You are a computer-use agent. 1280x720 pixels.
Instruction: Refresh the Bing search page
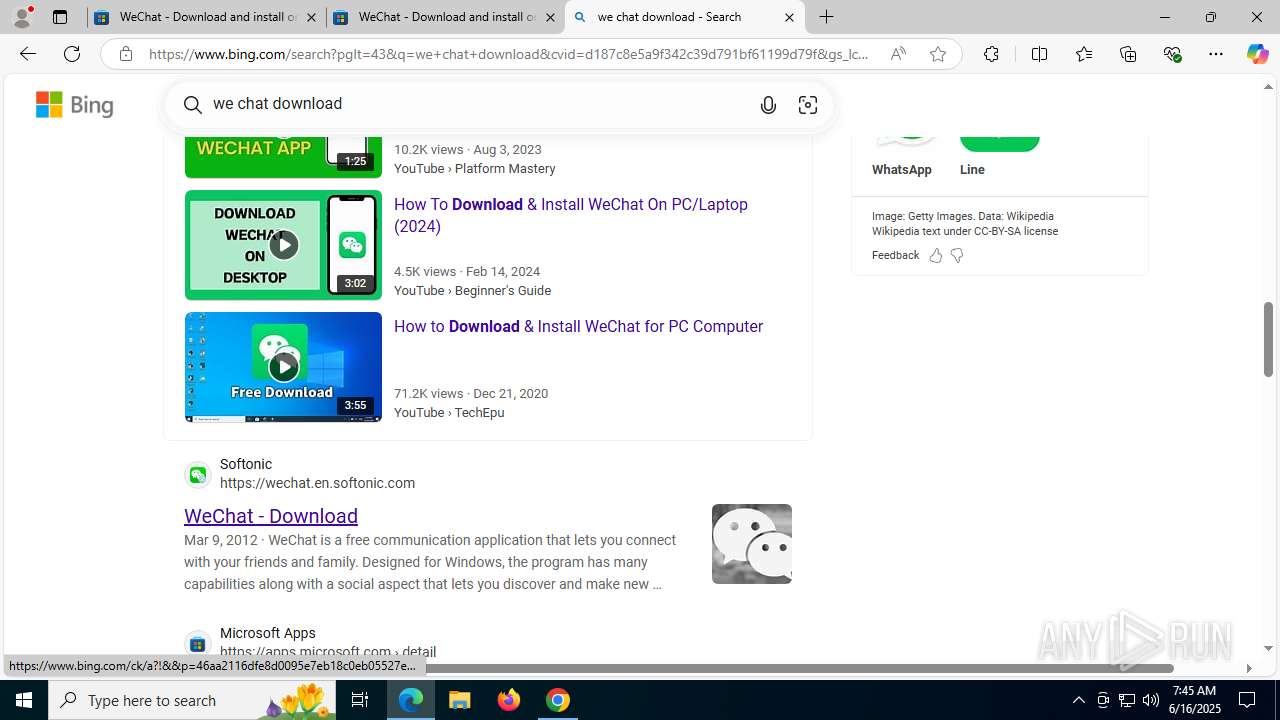tap(72, 54)
